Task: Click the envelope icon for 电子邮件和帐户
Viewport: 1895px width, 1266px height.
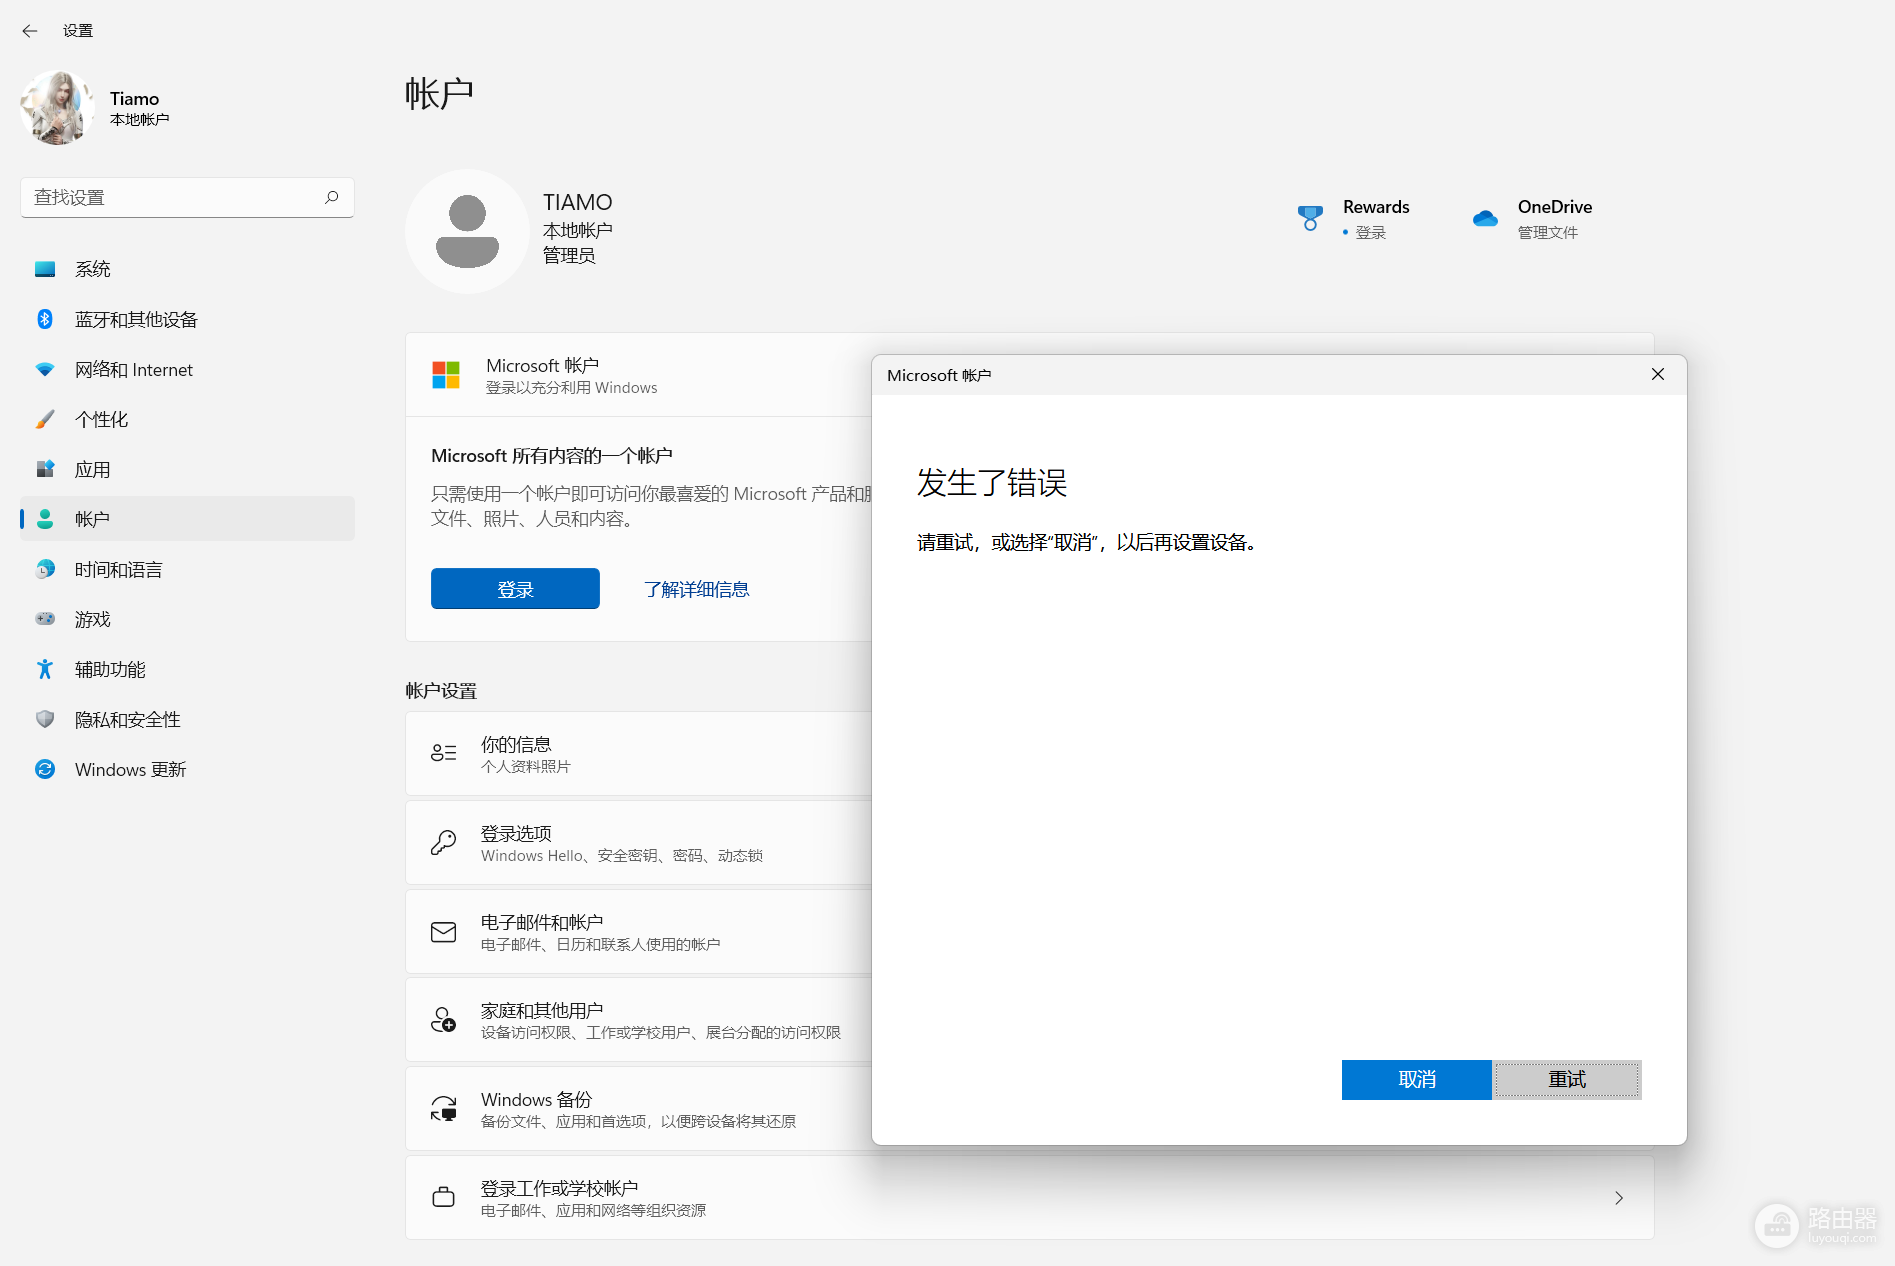Action: point(443,932)
